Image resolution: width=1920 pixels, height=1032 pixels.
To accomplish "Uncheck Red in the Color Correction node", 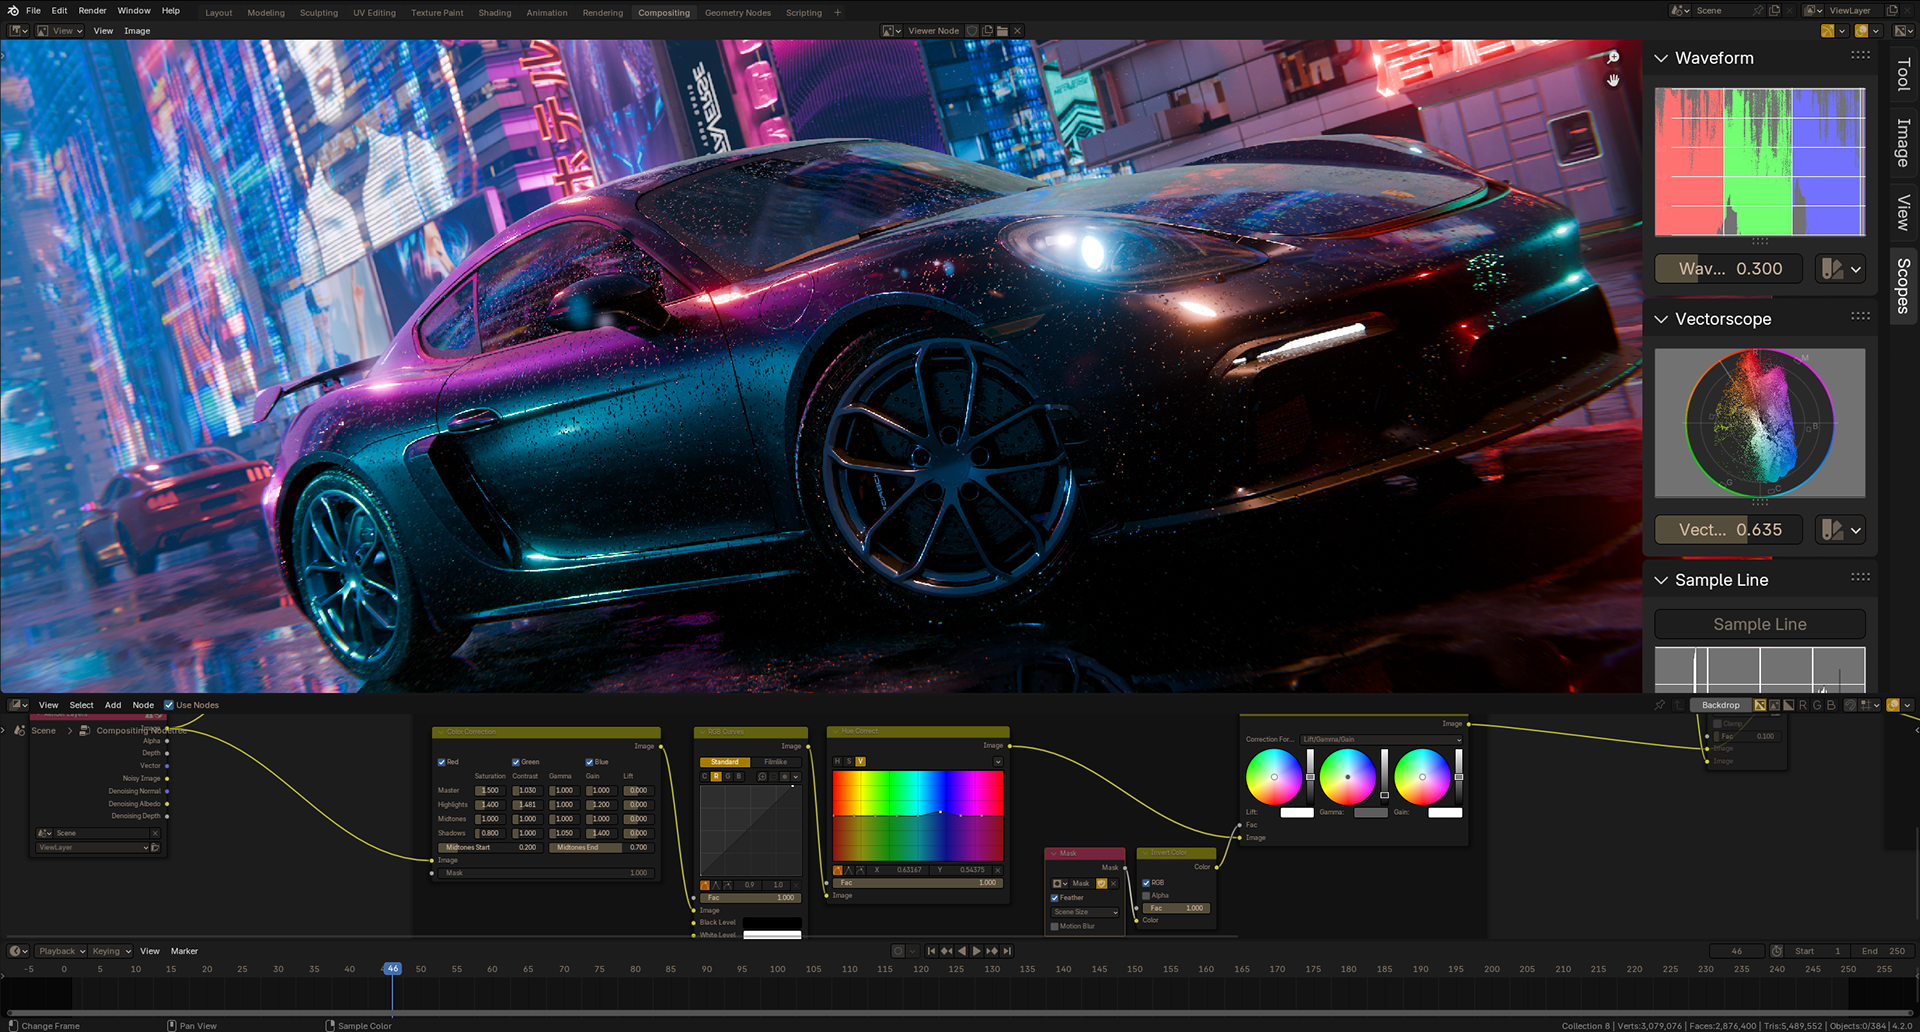I will (x=441, y=762).
